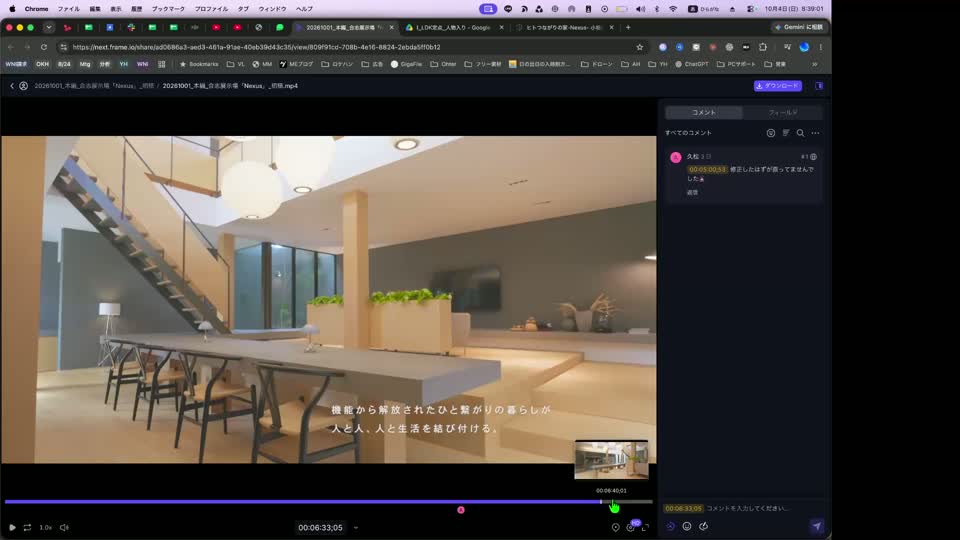Open the すべてのコメント filter
The width and height of the screenshot is (960, 540).
click(x=688, y=133)
